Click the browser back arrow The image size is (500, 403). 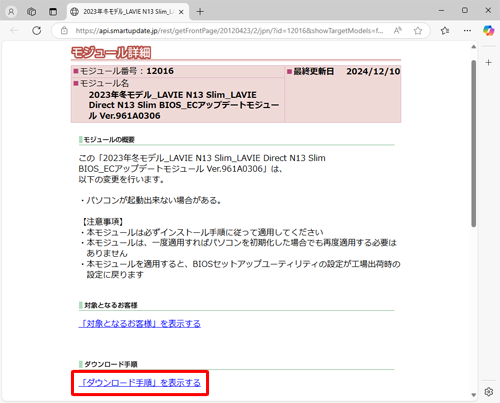14,31
